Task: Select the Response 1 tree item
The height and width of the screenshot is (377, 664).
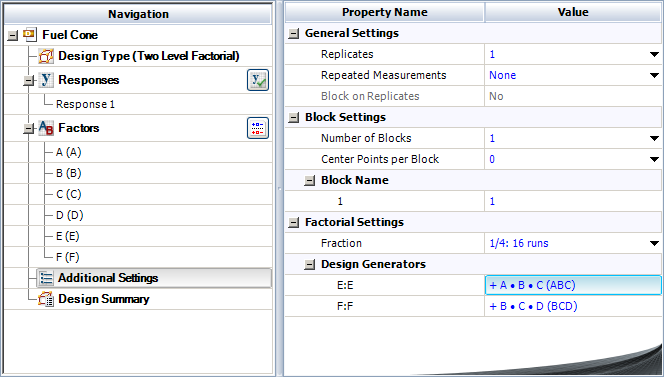Action: (x=85, y=104)
